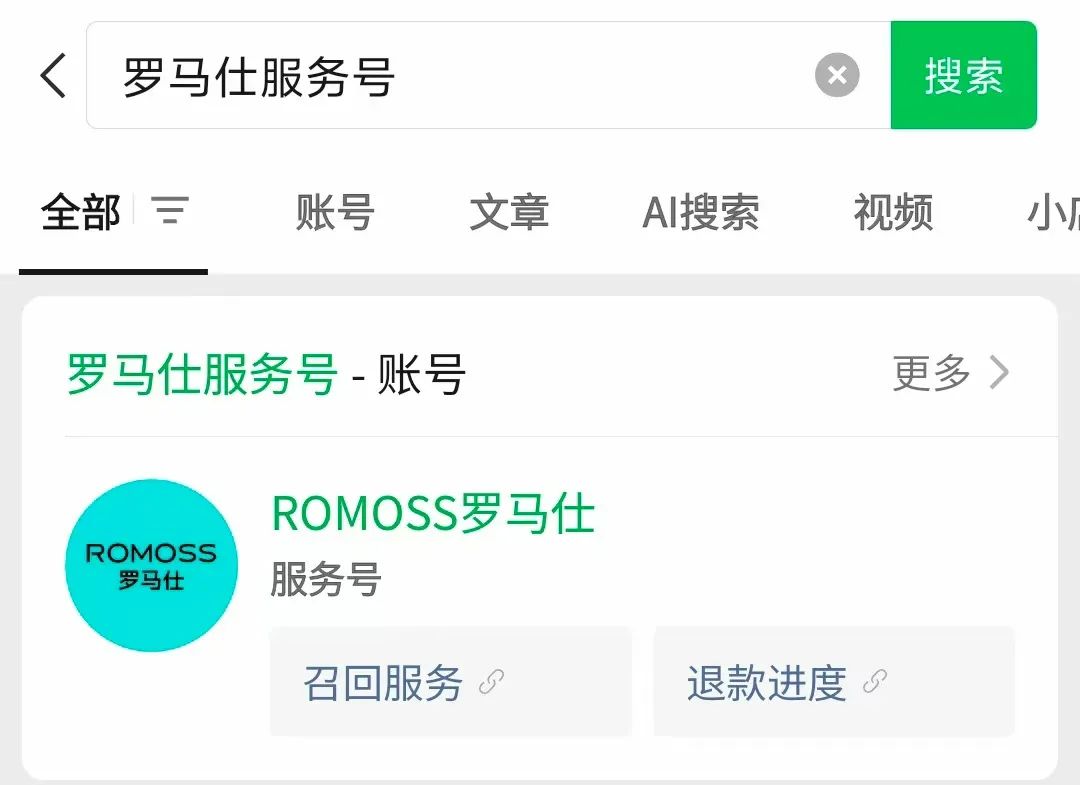Tap the 罗马仕服务号 - 账号 section header
The image size is (1080, 785).
pyautogui.click(x=266, y=374)
